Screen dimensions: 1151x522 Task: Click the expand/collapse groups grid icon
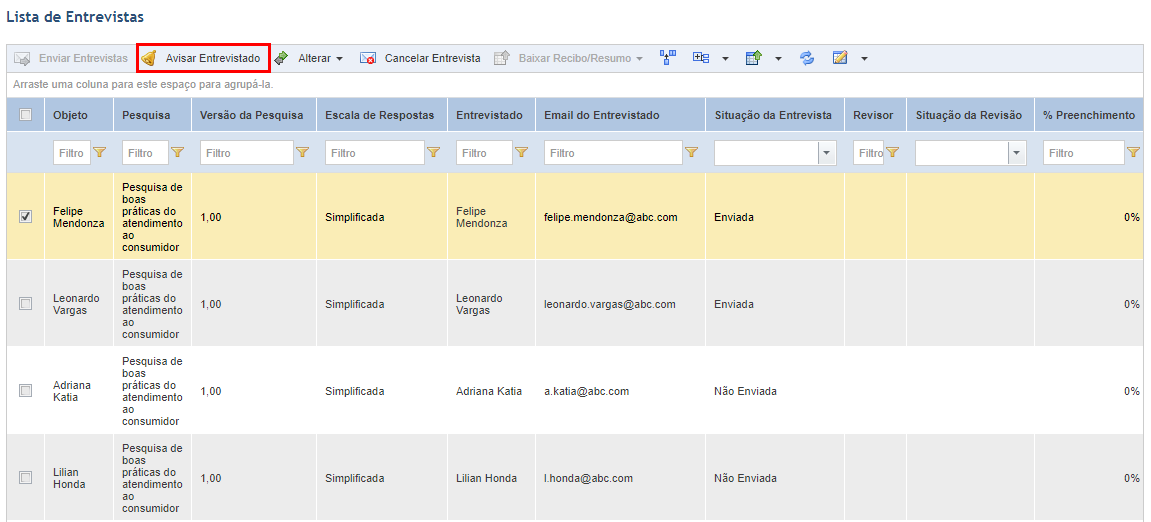pyautogui.click(x=701, y=58)
